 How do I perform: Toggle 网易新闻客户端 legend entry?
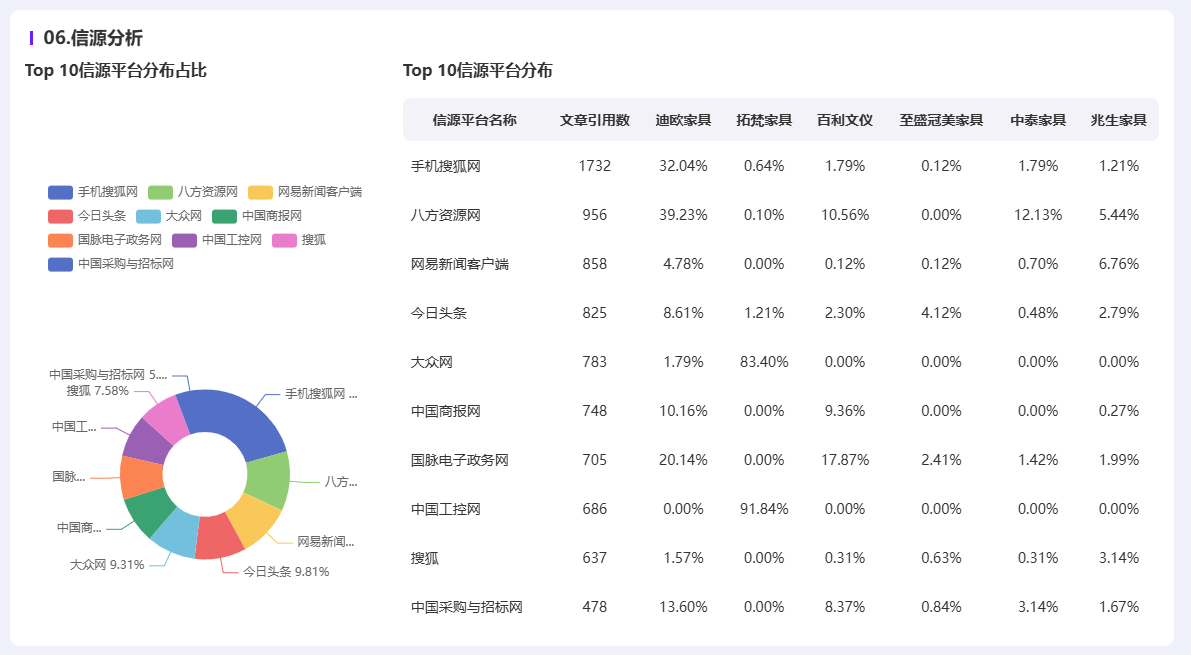(x=305, y=192)
